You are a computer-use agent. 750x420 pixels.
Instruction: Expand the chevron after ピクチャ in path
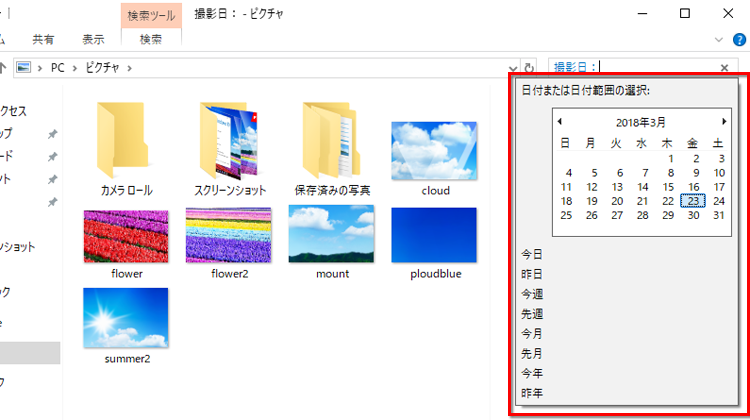(130, 68)
